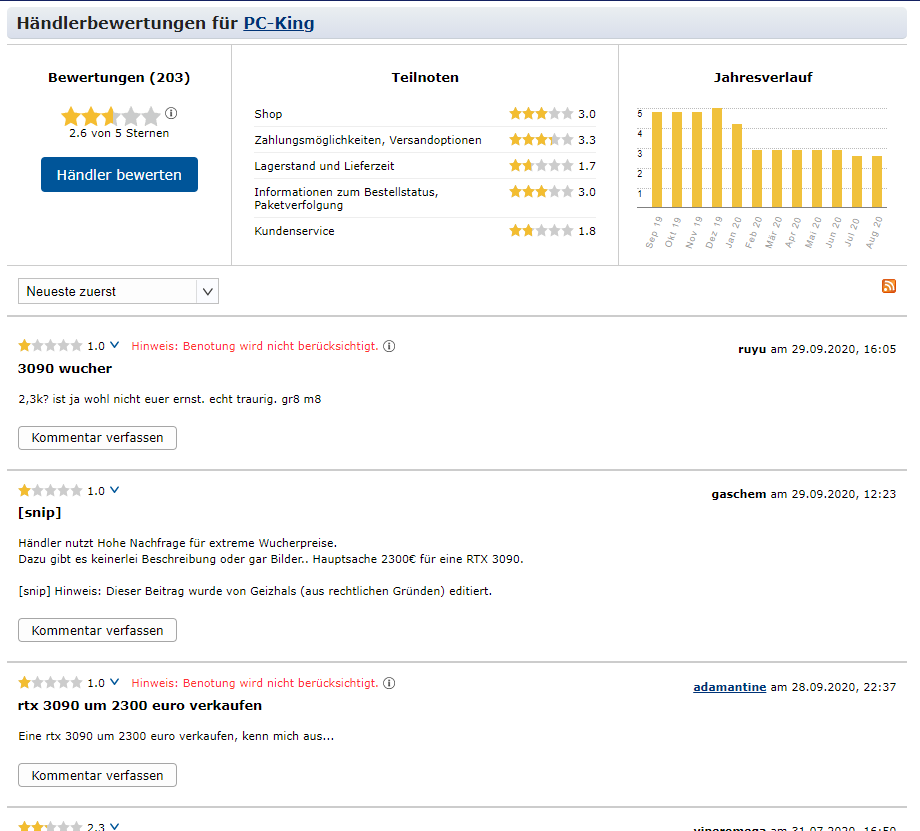Open the Neueste zuerst sort dropdown
The height and width of the screenshot is (831, 920).
(119, 291)
